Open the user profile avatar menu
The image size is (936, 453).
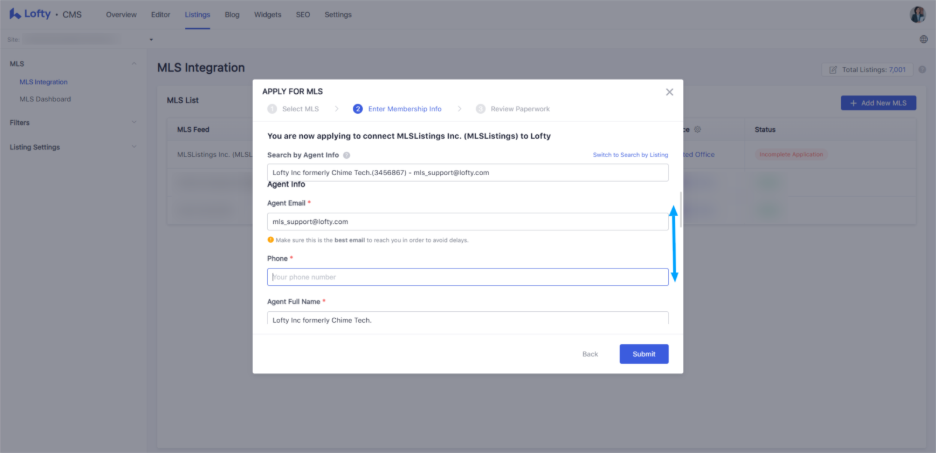tap(917, 15)
